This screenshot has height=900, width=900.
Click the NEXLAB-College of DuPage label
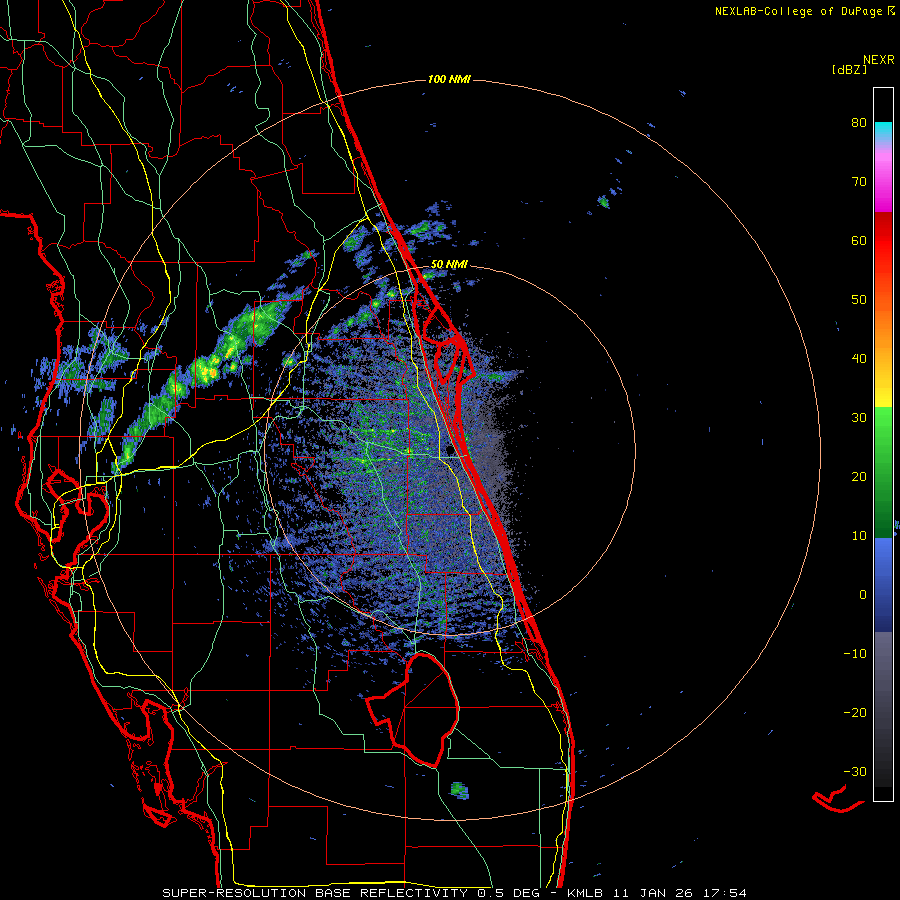[804, 11]
